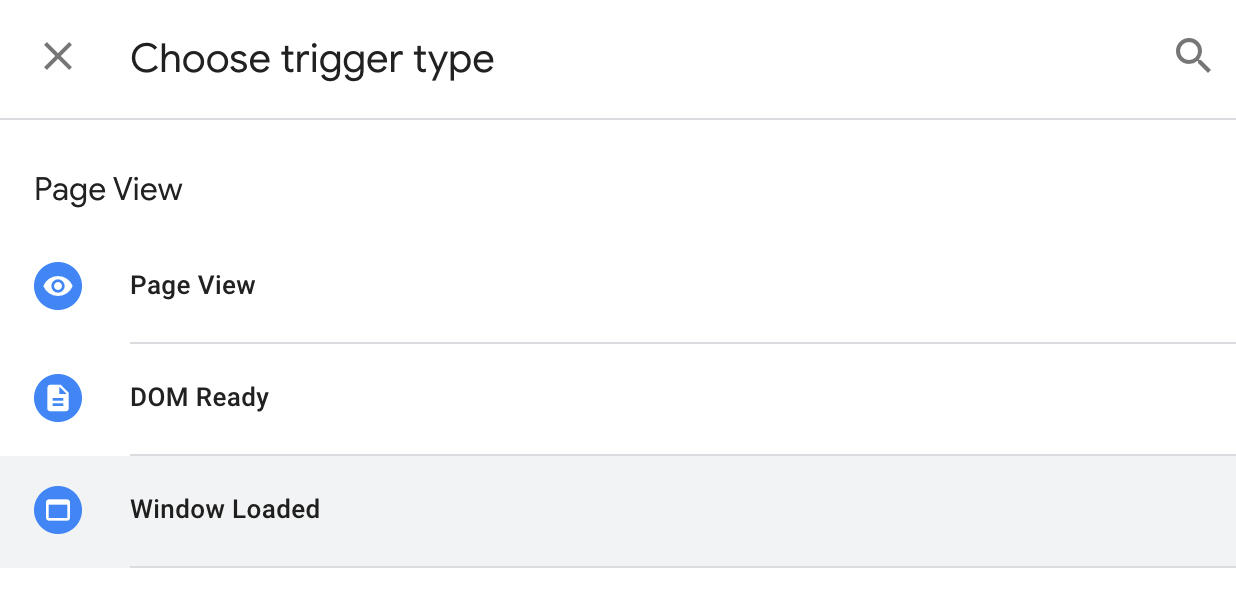Select the DOM Ready trigger label
1236x590 pixels.
(x=199, y=398)
